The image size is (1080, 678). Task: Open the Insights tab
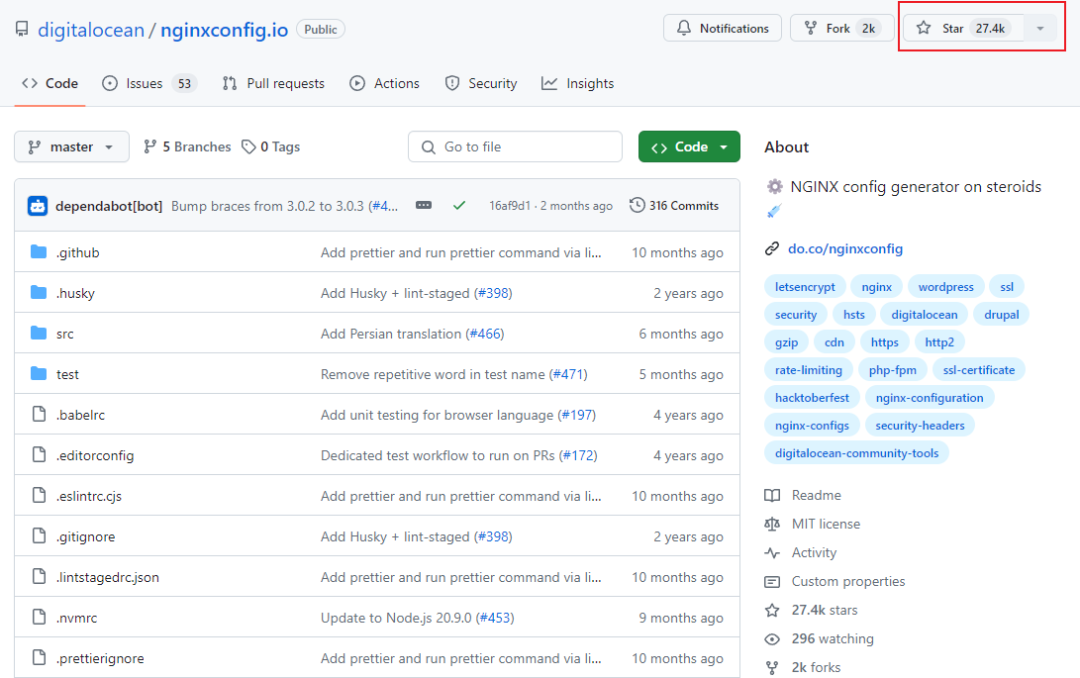tap(577, 83)
